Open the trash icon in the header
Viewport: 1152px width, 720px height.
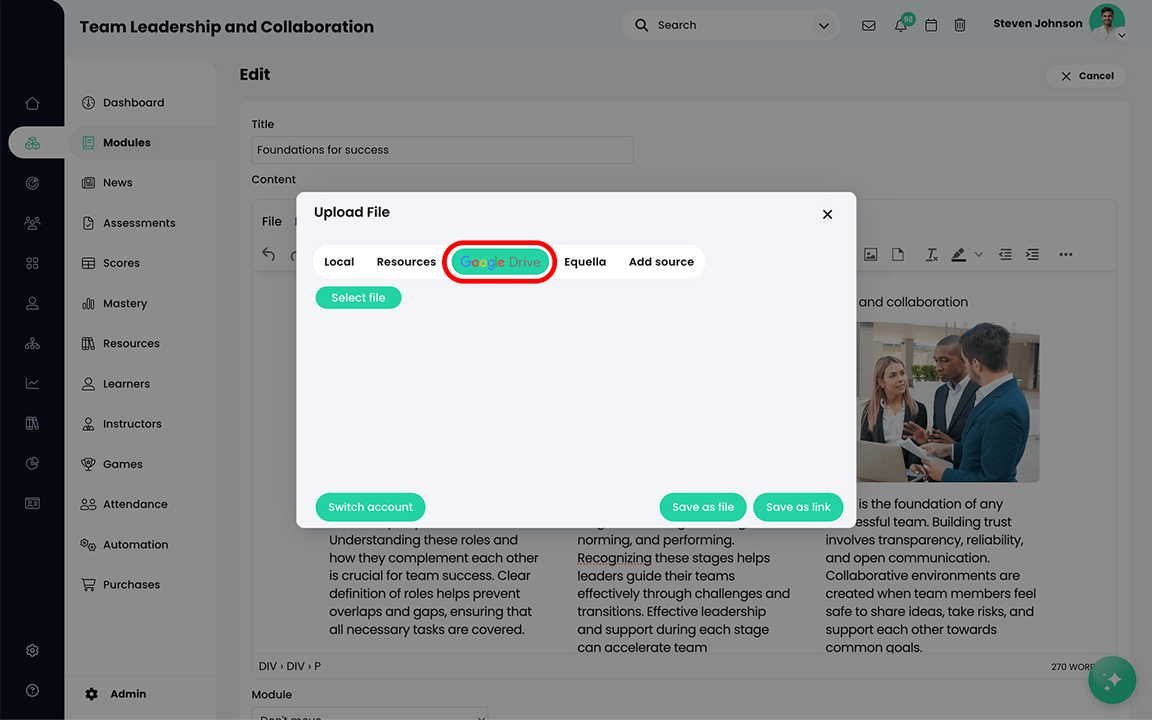[960, 25]
